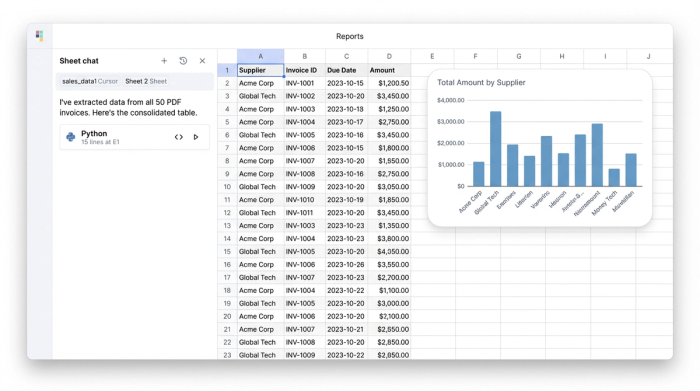Select column B header
700x391 pixels.
304,56
